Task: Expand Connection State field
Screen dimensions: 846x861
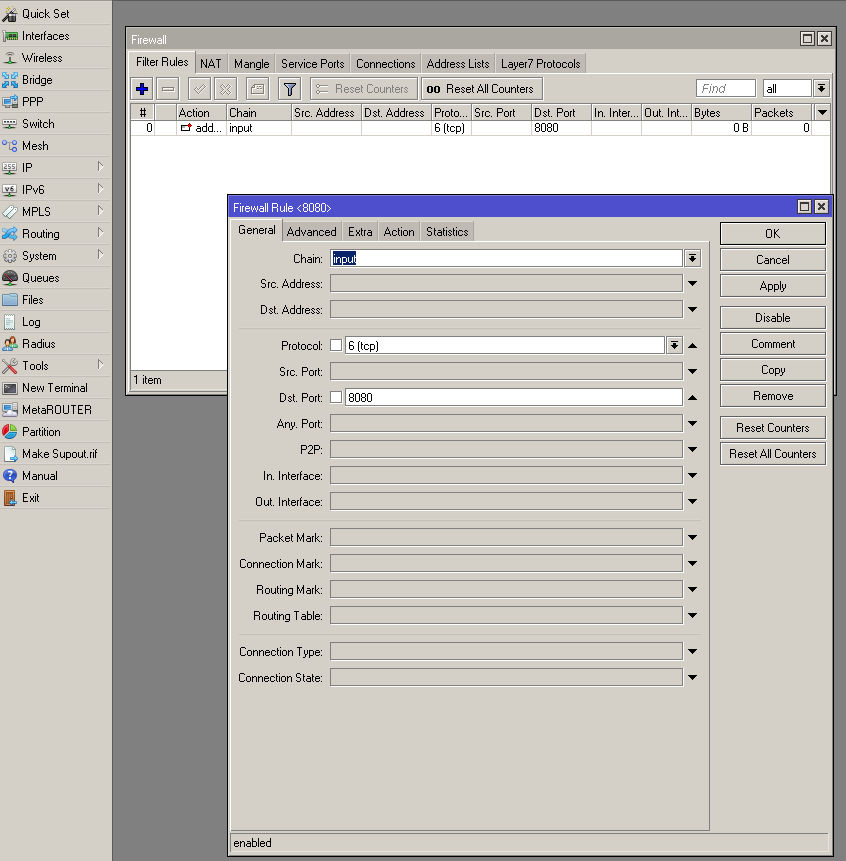Action: point(693,677)
